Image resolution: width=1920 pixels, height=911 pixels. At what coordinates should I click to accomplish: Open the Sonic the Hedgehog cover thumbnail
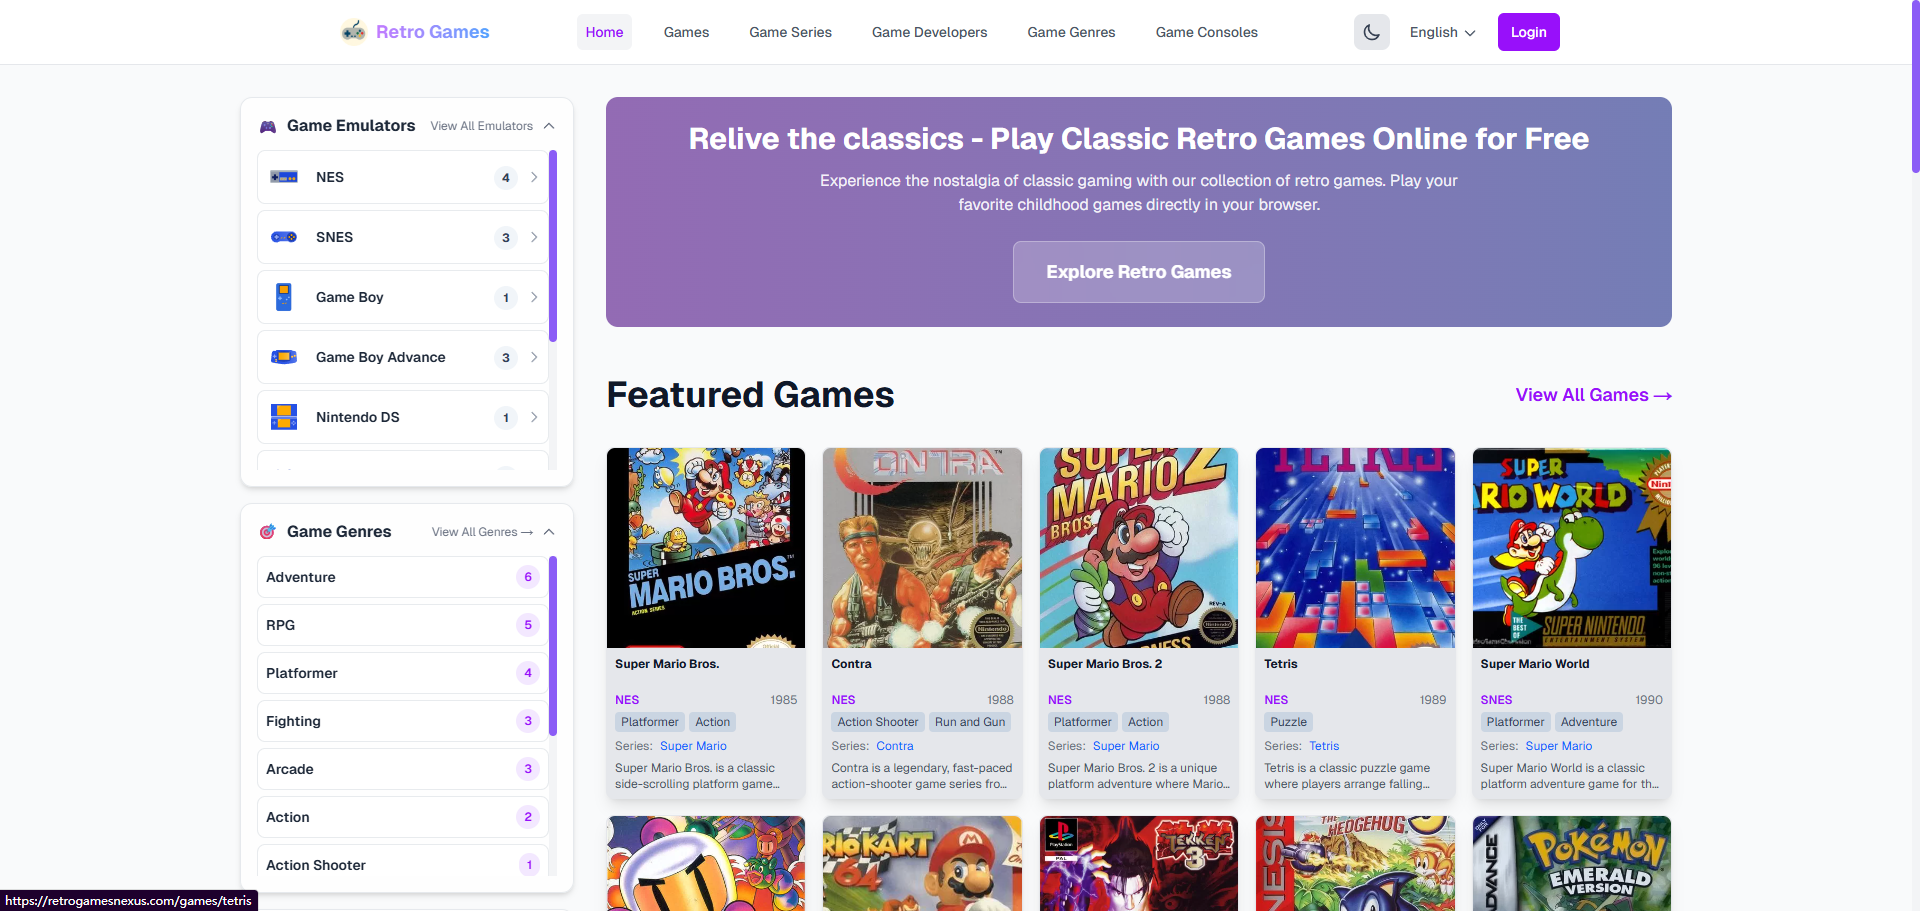pyautogui.click(x=1355, y=863)
